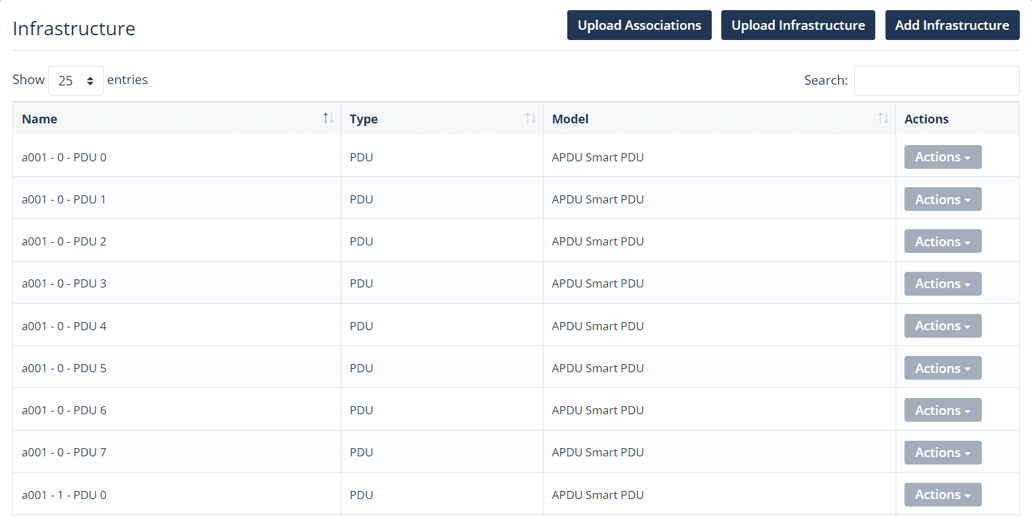Sort table by Type column arrows
Screen dimensions: 1032x516
point(530,118)
